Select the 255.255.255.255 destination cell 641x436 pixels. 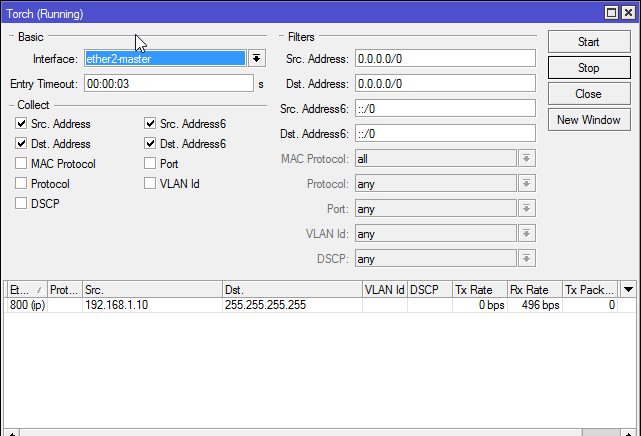tap(292, 305)
